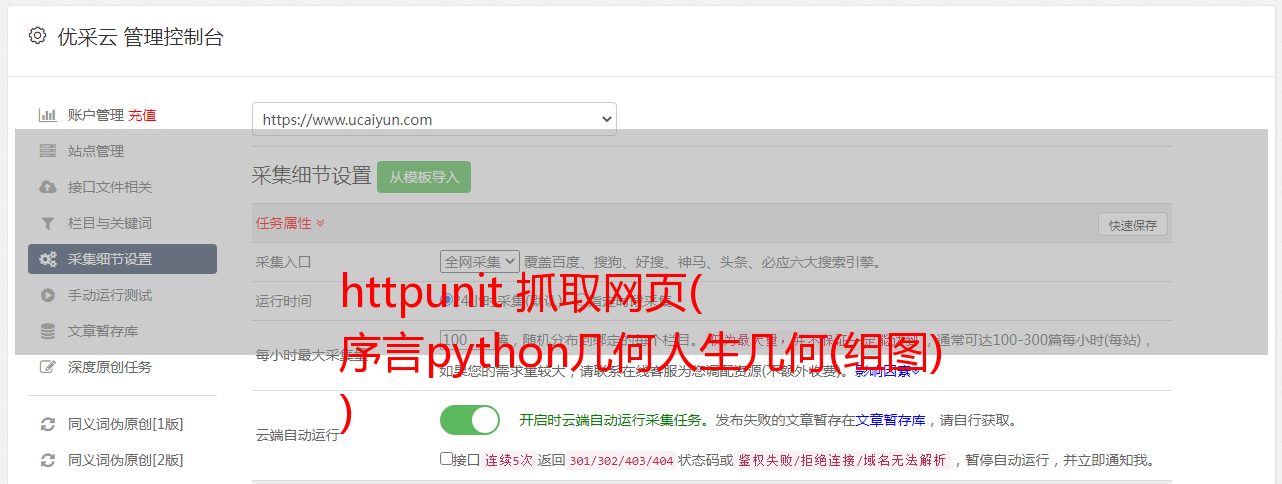Click the gears icon for 采集细节设置
The image size is (1282, 484).
[x=47, y=259]
